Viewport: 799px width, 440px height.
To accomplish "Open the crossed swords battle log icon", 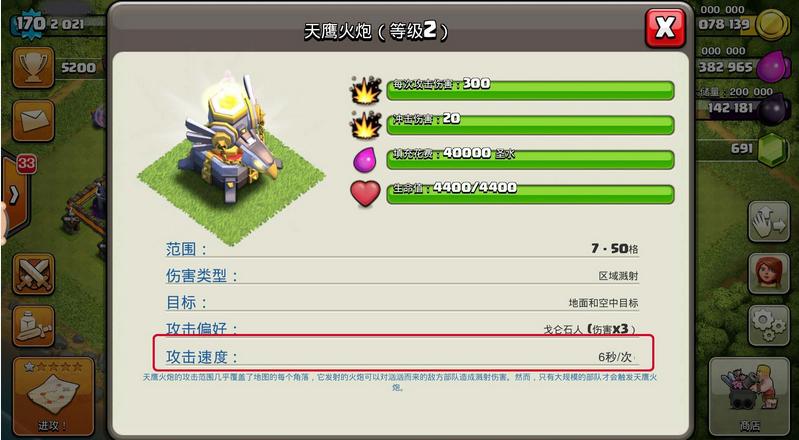I will point(33,274).
